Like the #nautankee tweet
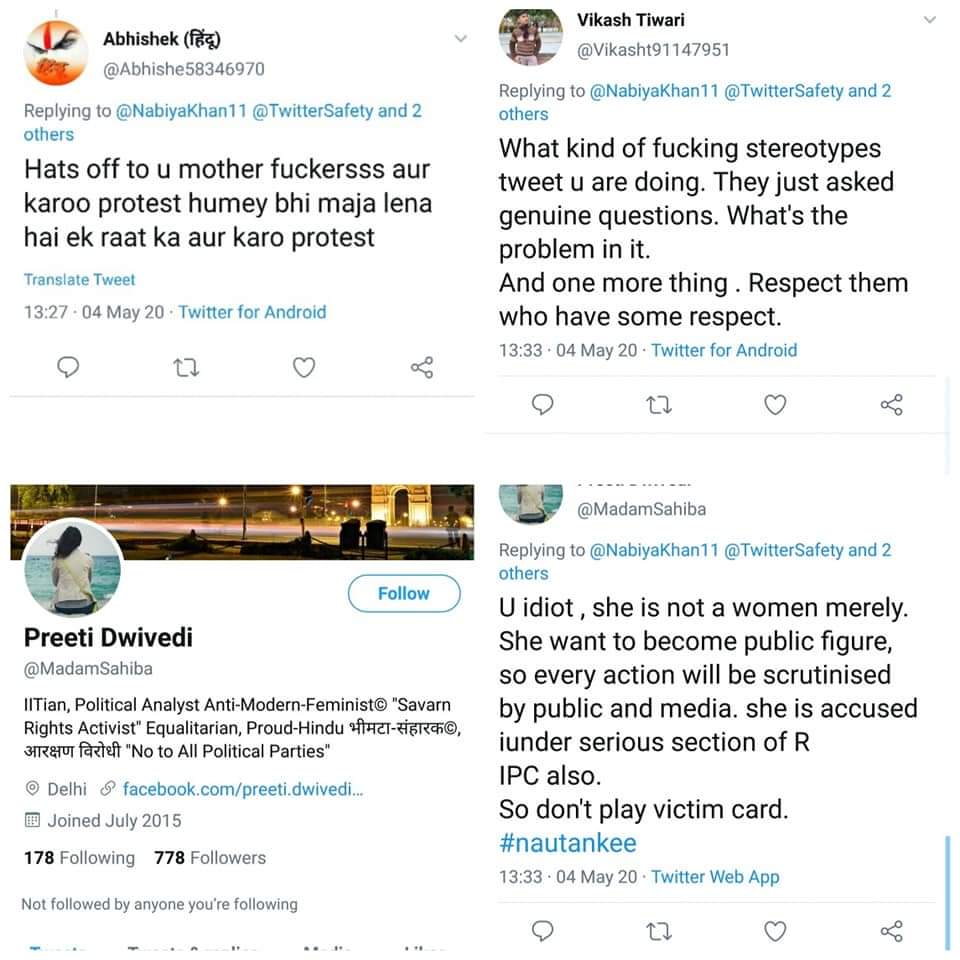Viewport: 960px width, 960px height. point(775,931)
